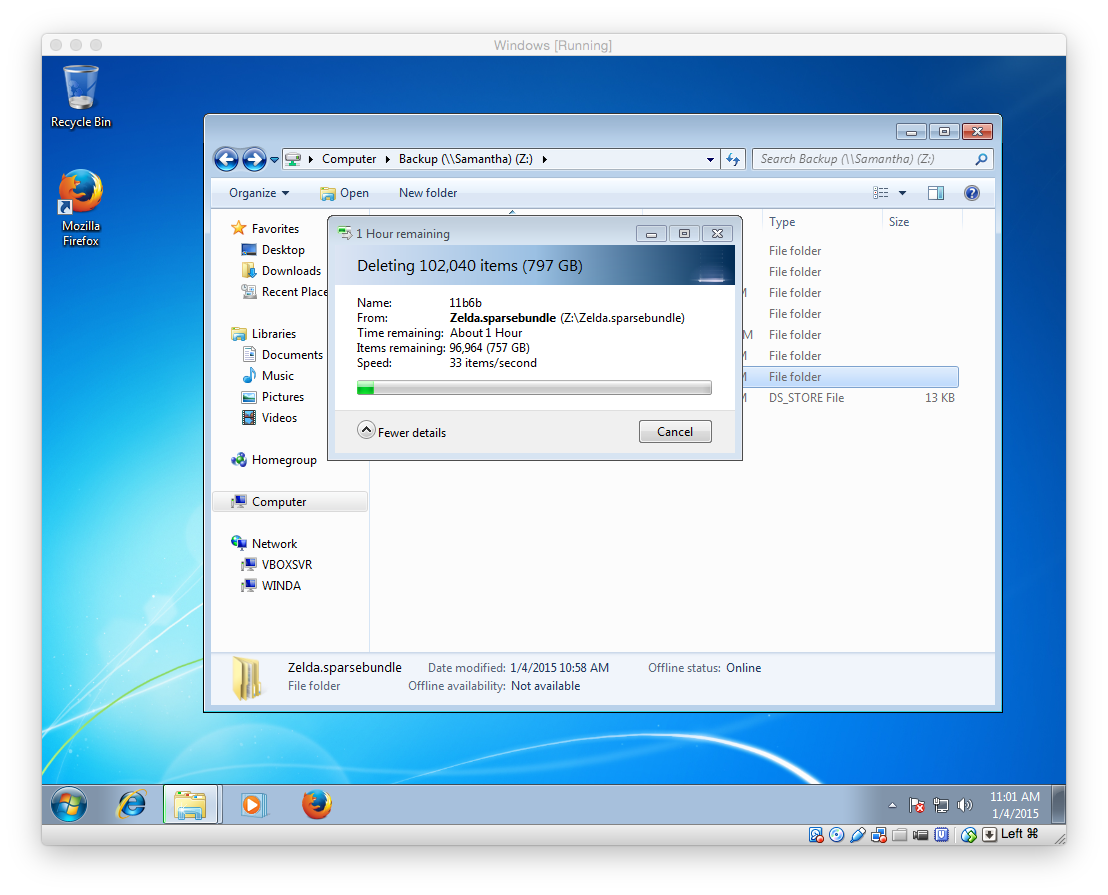Show hidden tray icons
This screenshot has height=895, width=1108.
pyautogui.click(x=892, y=805)
